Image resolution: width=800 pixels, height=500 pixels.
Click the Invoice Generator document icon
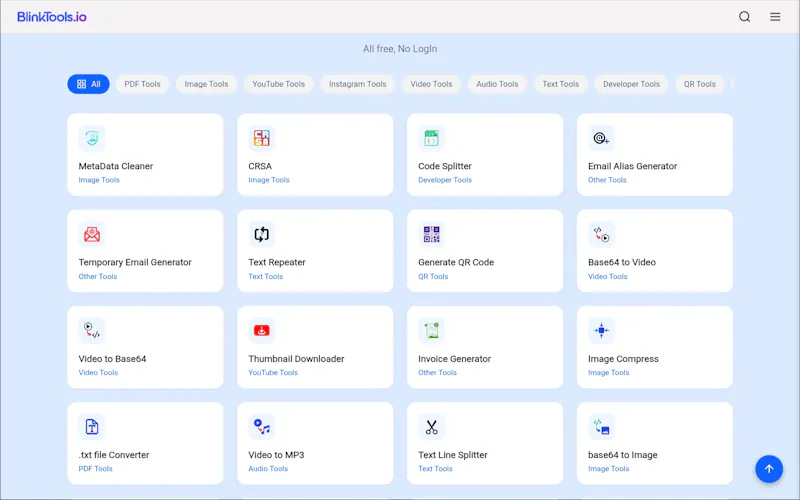coord(432,331)
